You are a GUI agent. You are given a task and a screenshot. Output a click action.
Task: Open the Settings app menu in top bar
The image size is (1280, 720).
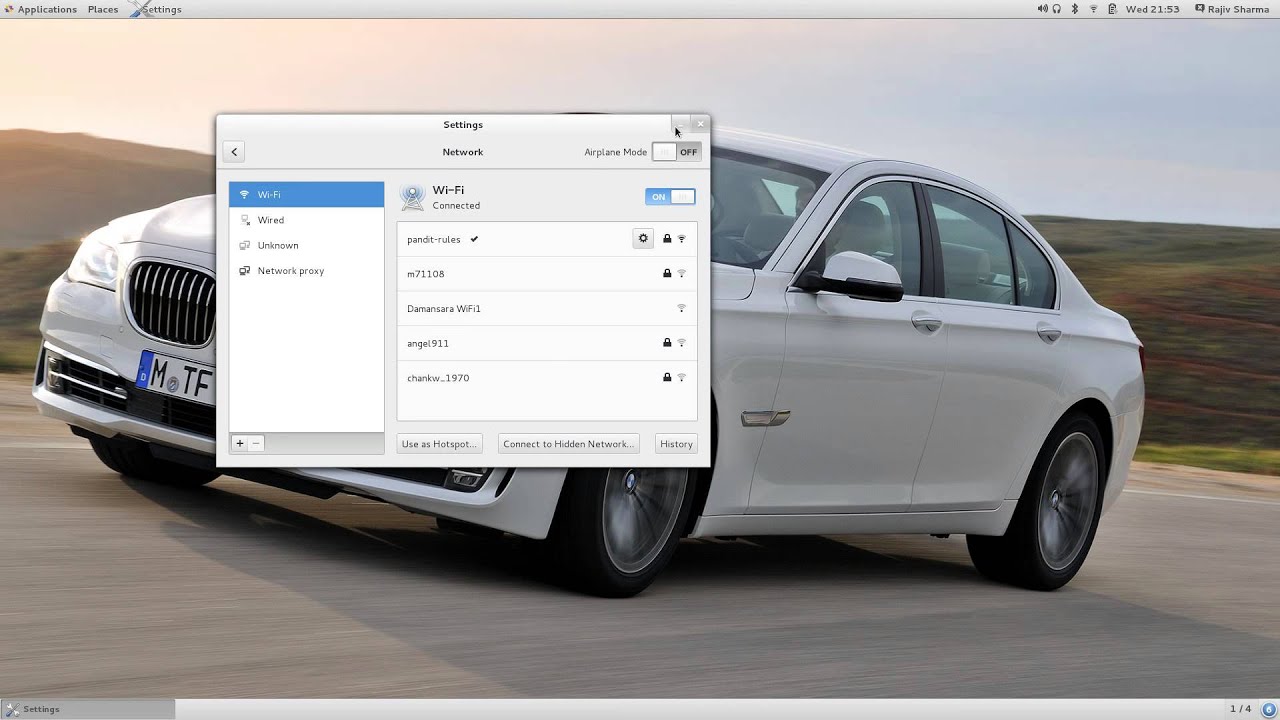[156, 9]
